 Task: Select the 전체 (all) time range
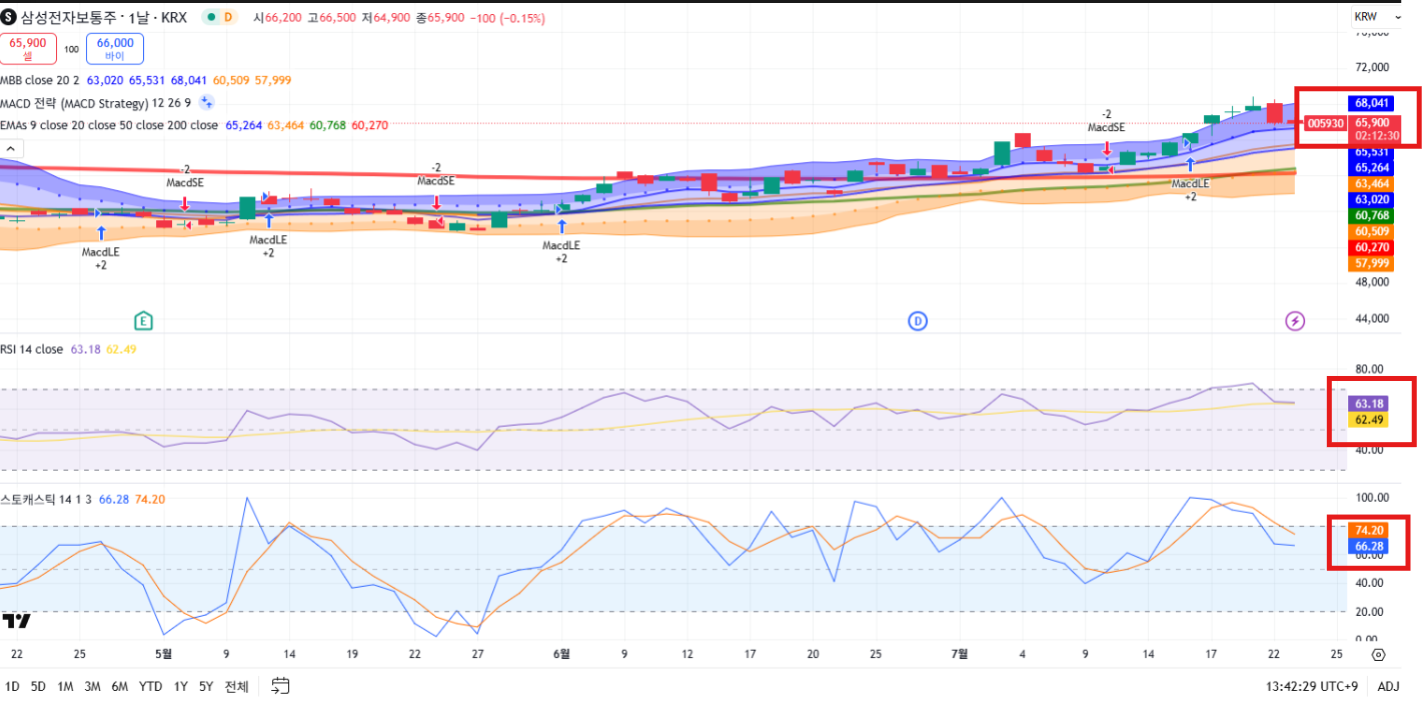(x=236, y=686)
